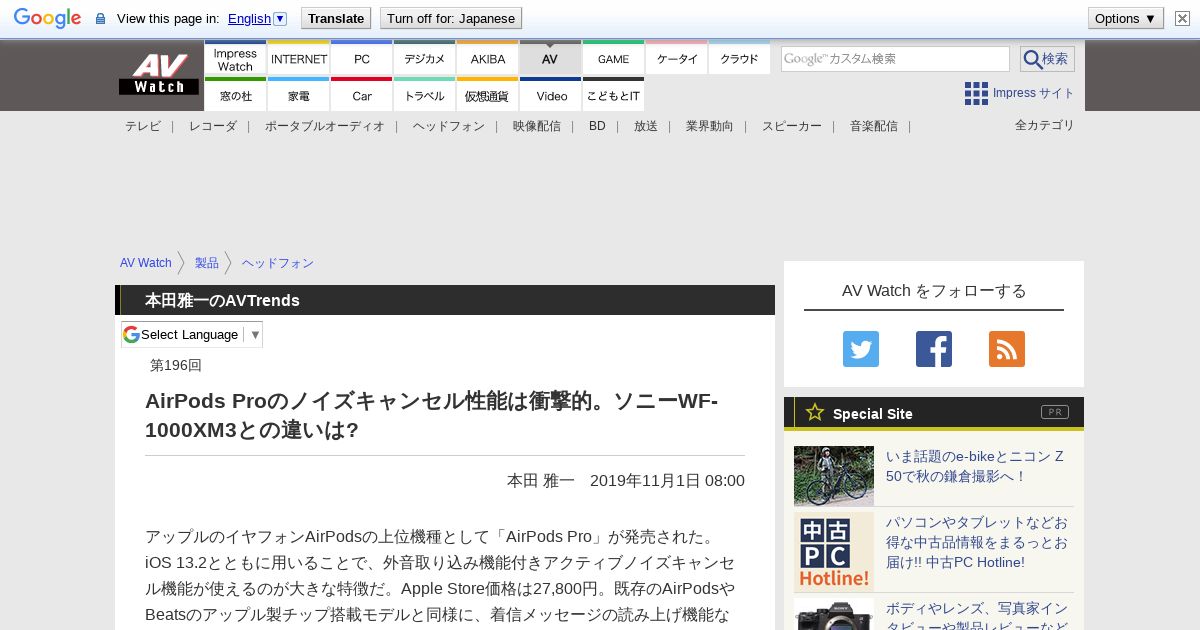Screen dimensions: 1200x630
Task: Click the ヘッドフォン breadcrumb link
Action: 278,263
